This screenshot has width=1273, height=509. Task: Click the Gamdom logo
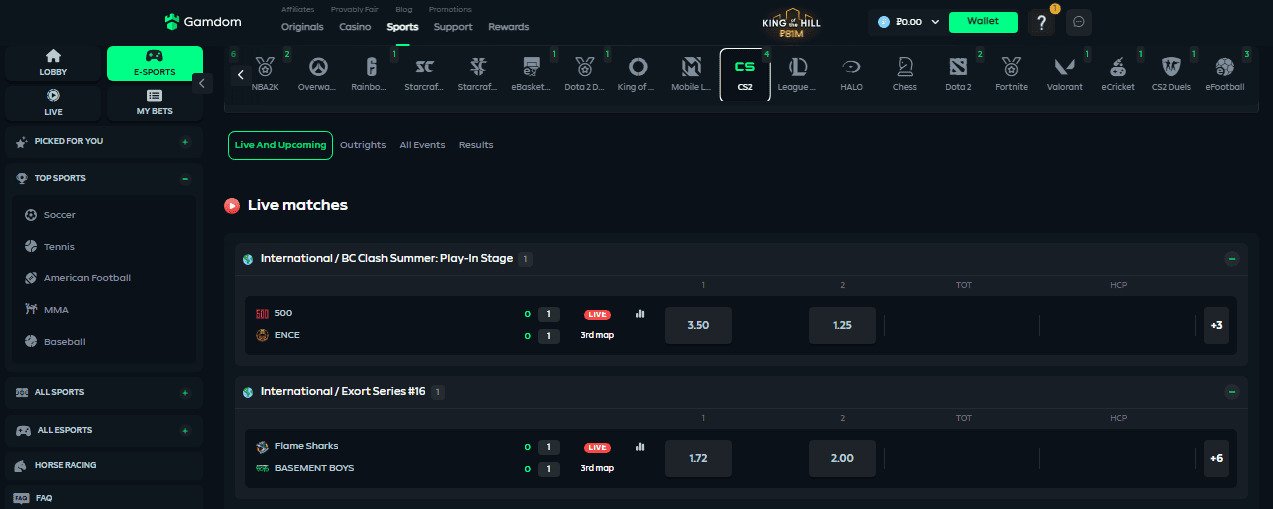point(200,22)
